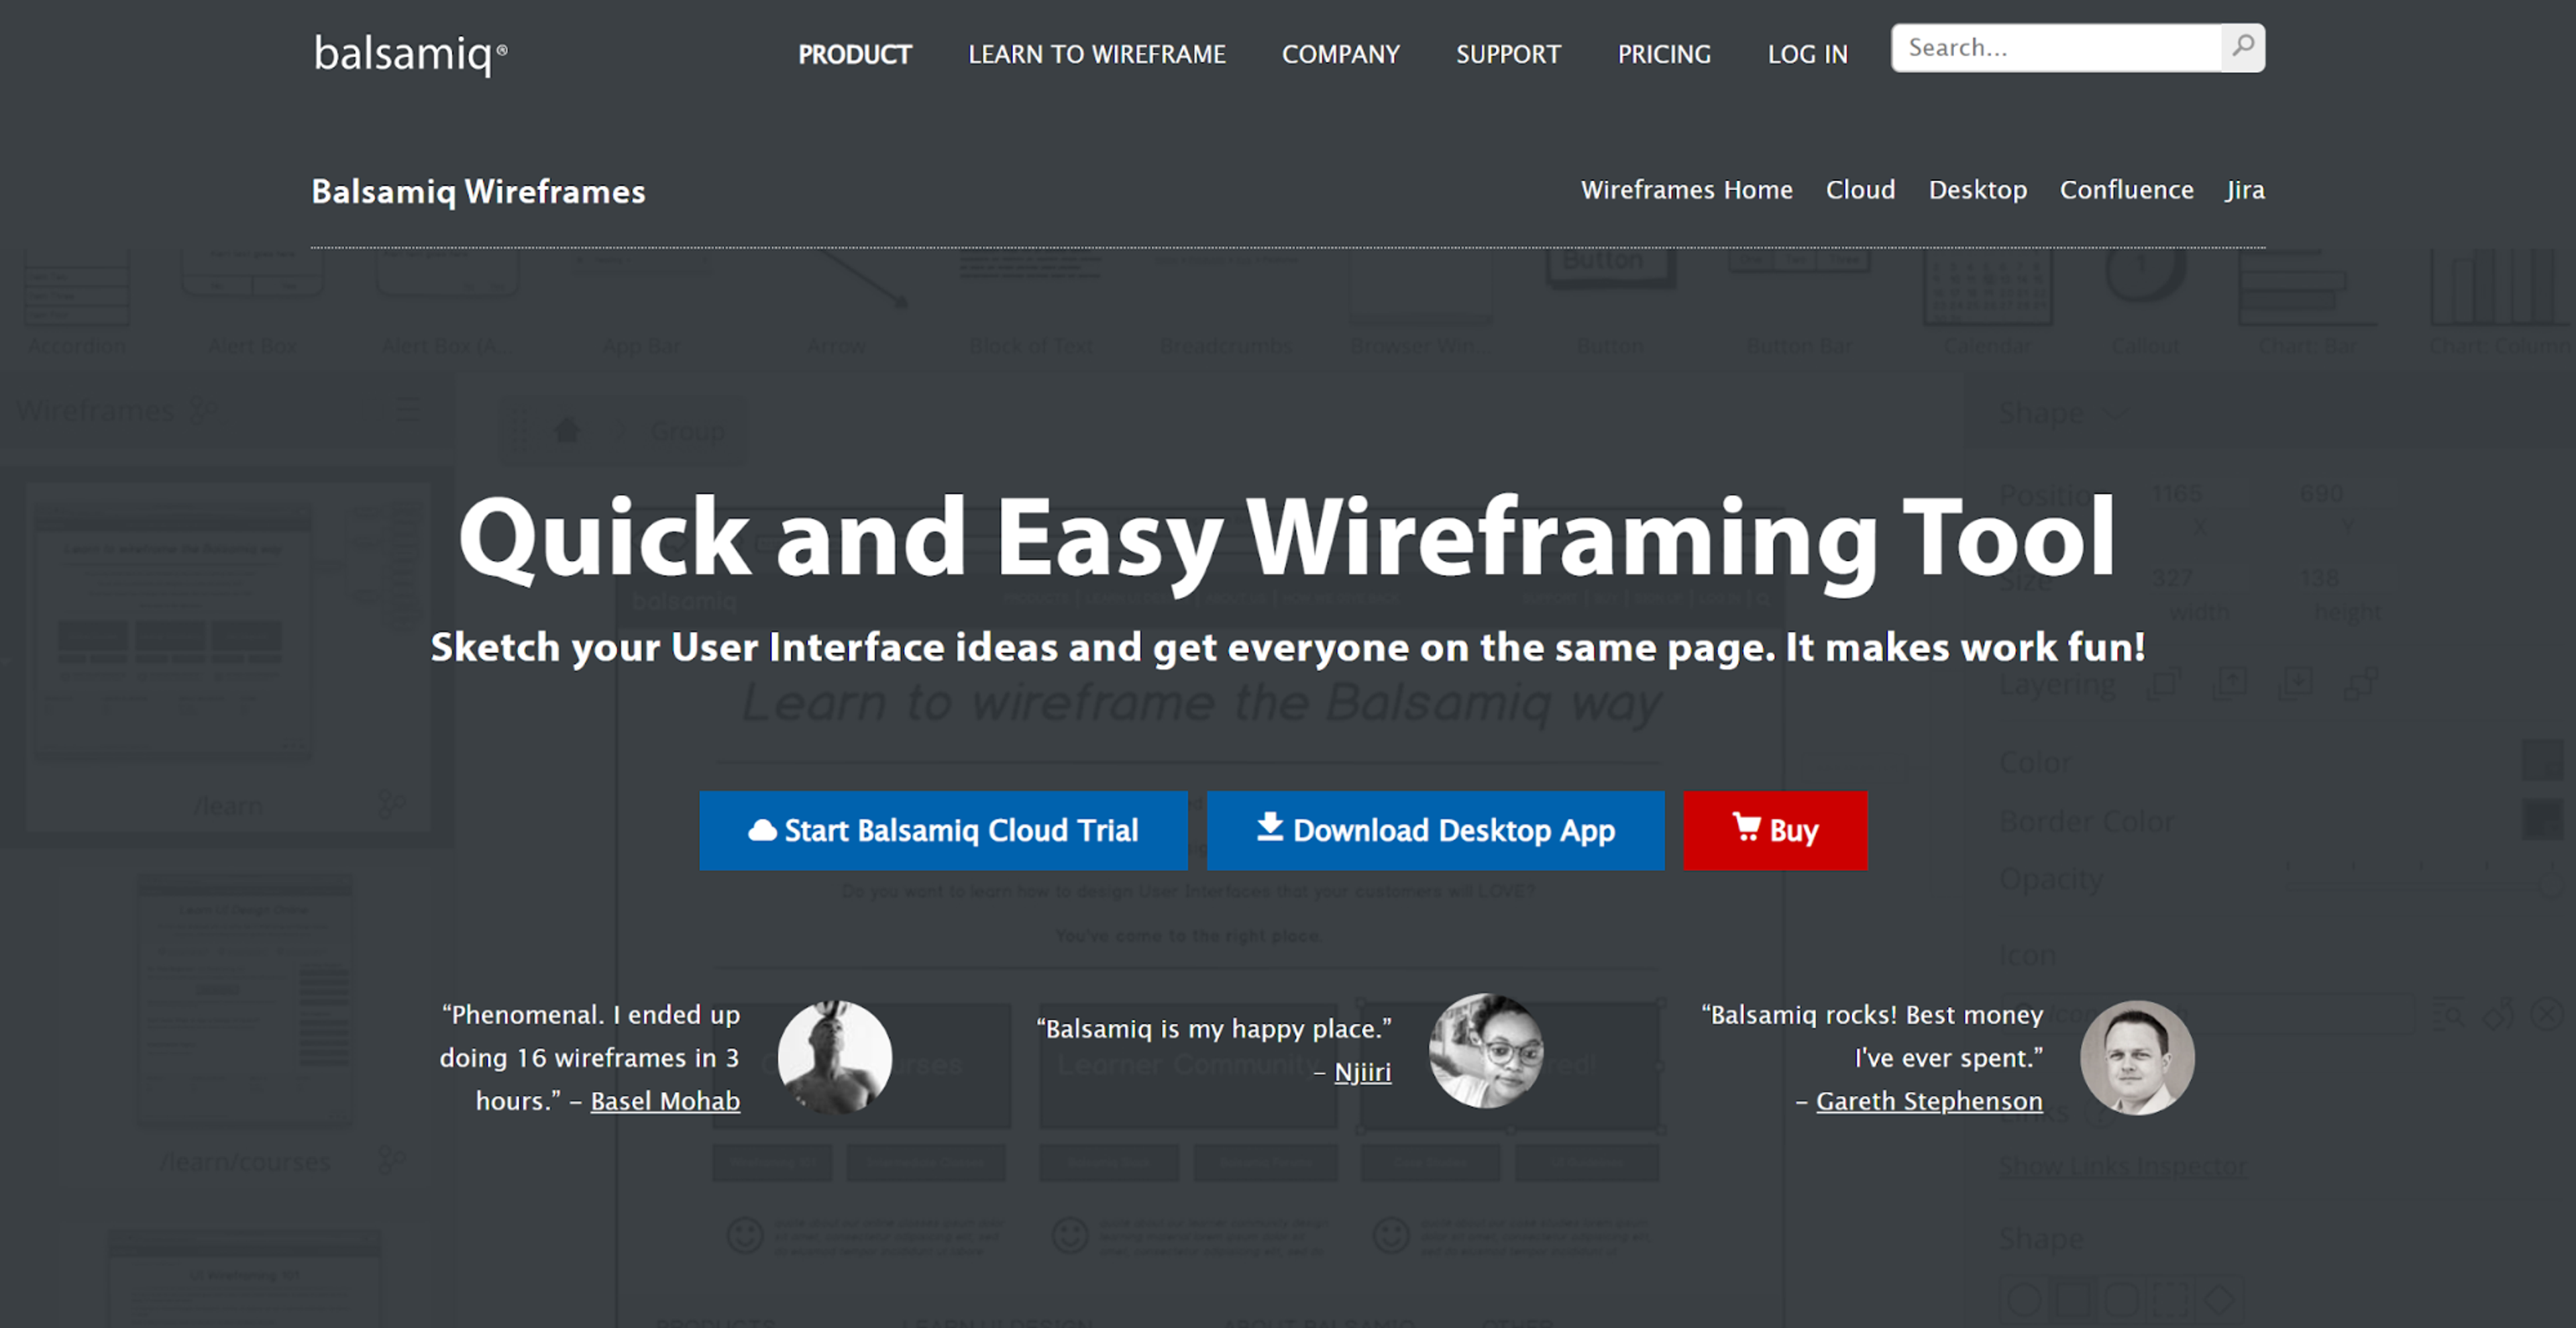The width and height of the screenshot is (2576, 1328).
Task: Click Download Desktop App button
Action: point(1435,830)
